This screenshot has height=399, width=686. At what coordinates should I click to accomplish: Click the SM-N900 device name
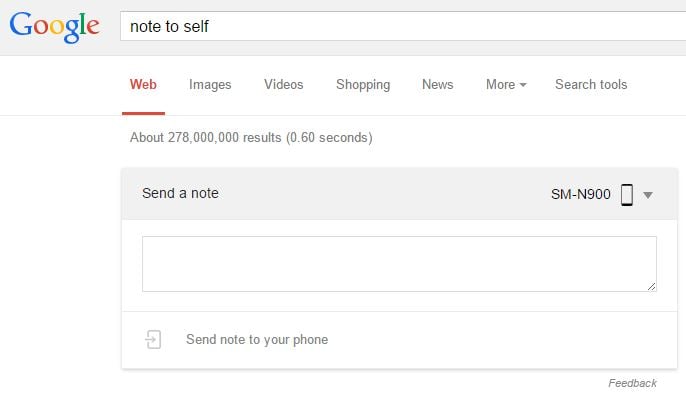(x=581, y=194)
